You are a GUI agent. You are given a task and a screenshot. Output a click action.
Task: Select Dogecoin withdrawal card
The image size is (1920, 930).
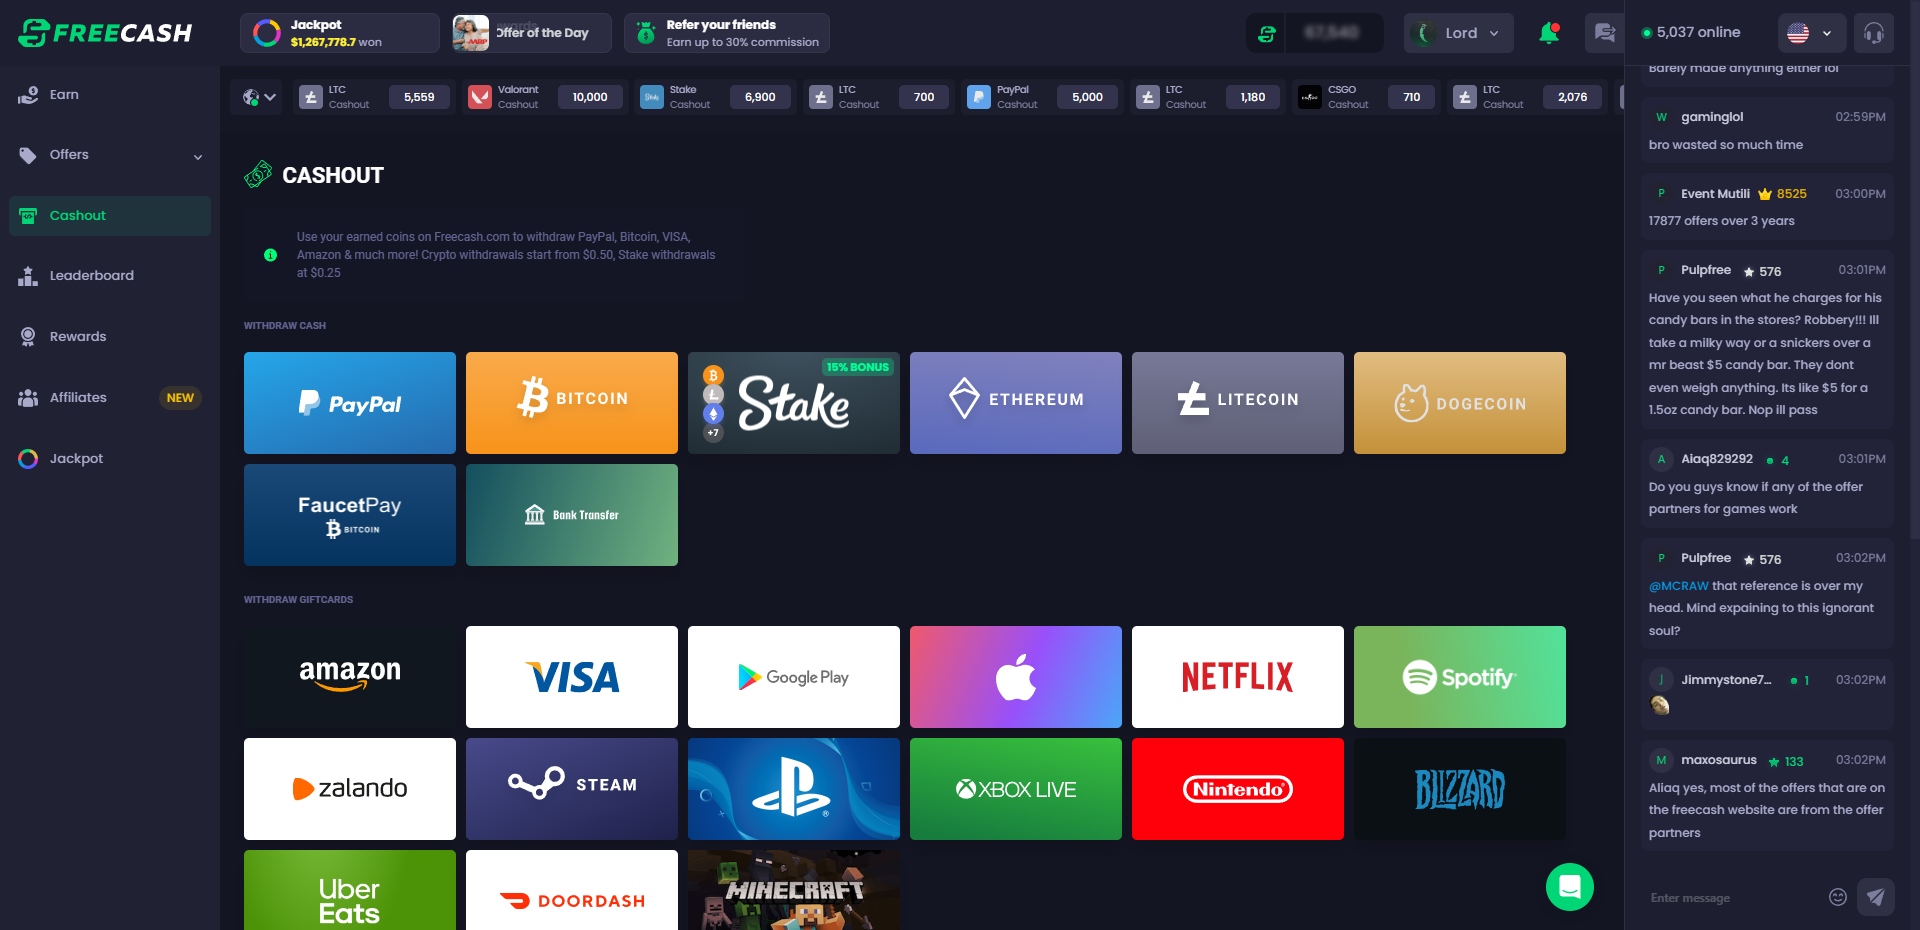coord(1460,403)
